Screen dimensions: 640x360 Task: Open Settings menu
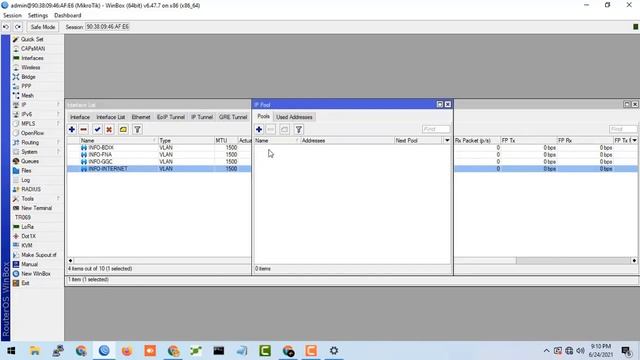tap(38, 16)
